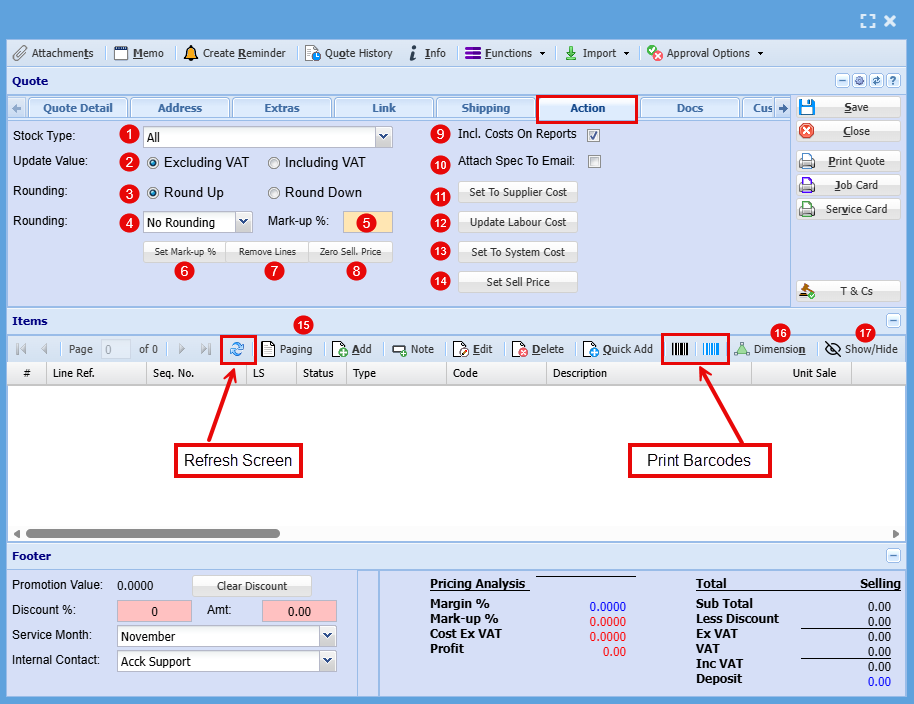This screenshot has height=704, width=914.
Task: Switch to the Quote Detail tab
Action: (78, 108)
